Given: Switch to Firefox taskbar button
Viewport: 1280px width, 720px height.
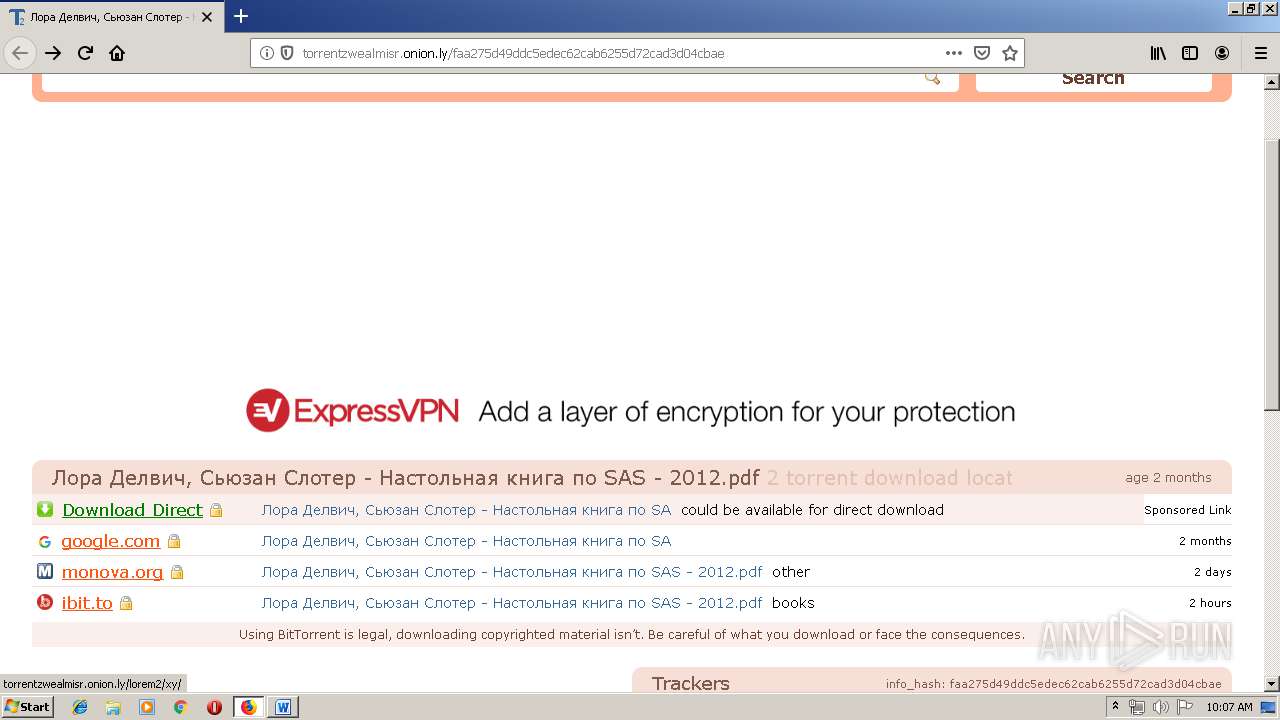Looking at the screenshot, I should [248, 707].
